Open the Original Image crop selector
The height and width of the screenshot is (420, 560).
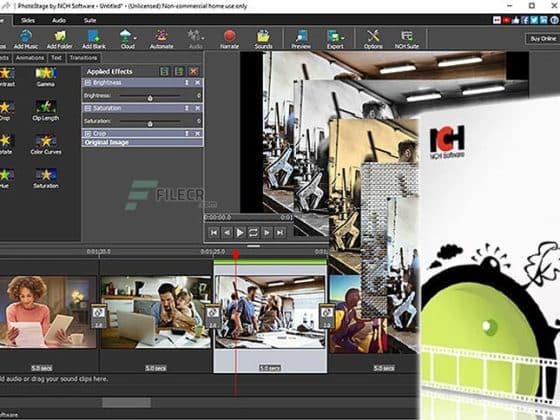click(x=142, y=142)
